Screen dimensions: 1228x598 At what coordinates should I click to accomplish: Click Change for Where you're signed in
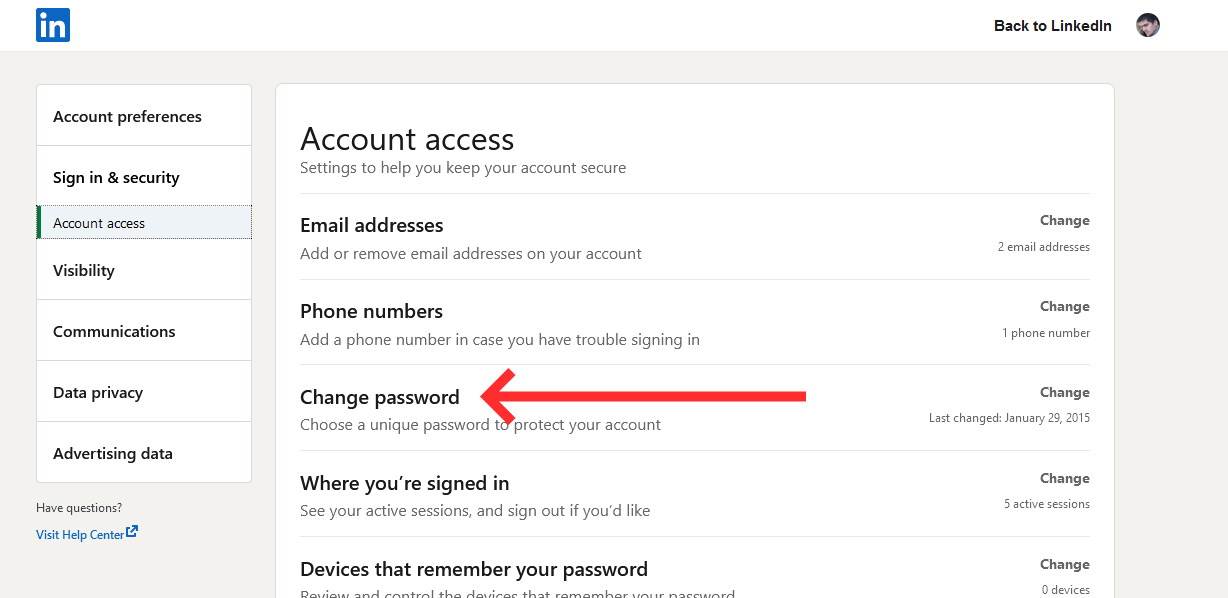click(1064, 479)
